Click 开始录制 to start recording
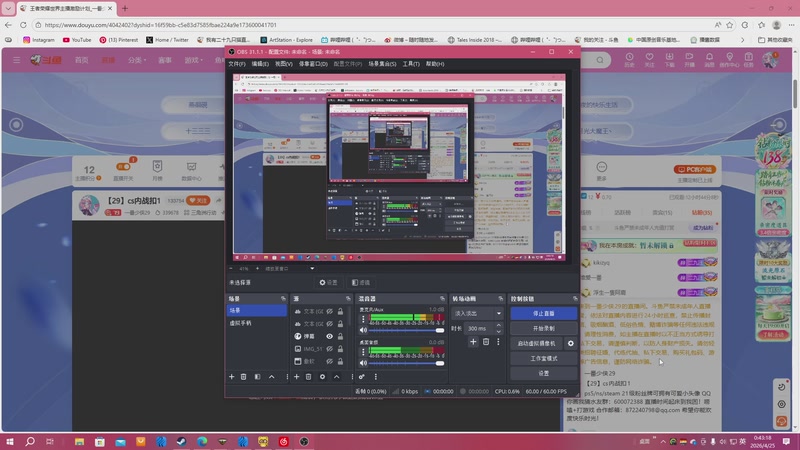The width and height of the screenshot is (800, 450). point(544,329)
